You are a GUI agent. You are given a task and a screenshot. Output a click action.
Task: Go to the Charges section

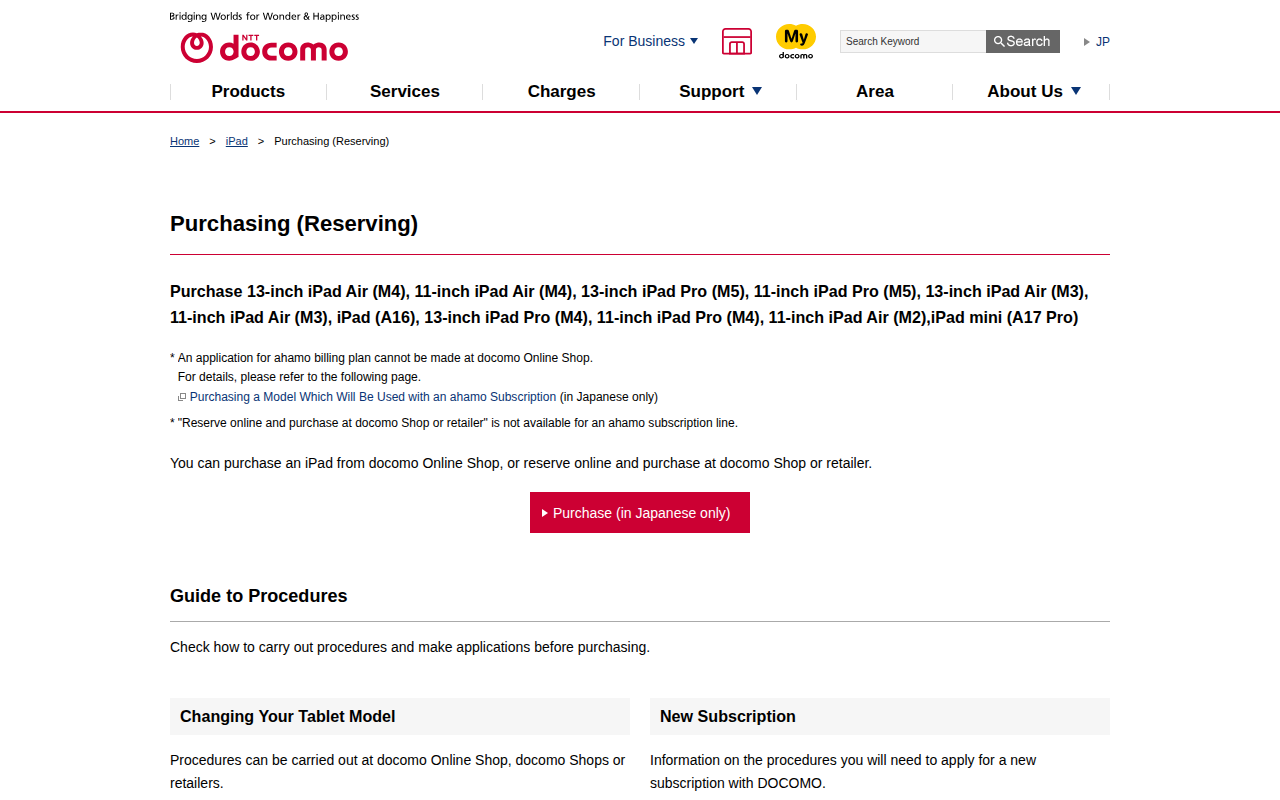[x=561, y=91]
